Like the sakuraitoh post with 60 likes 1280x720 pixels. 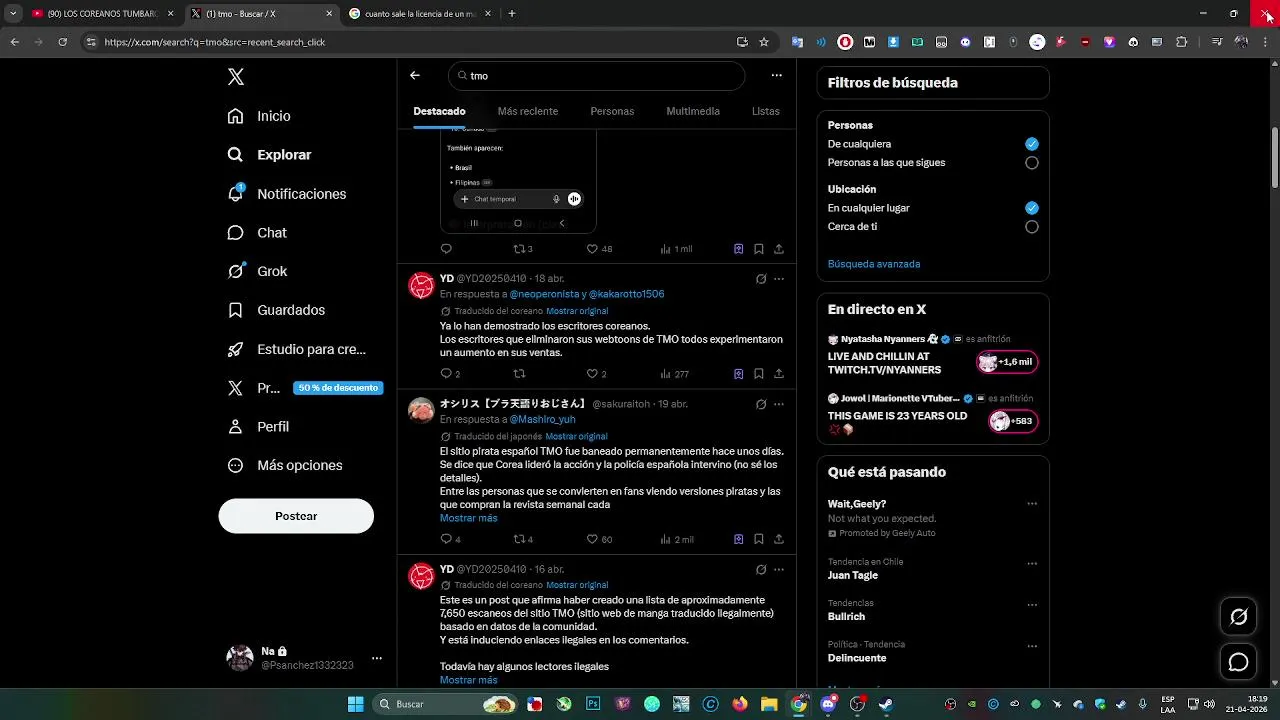[599, 539]
